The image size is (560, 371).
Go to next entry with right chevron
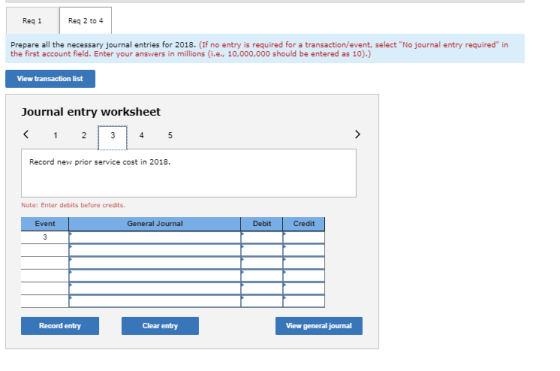tap(358, 134)
